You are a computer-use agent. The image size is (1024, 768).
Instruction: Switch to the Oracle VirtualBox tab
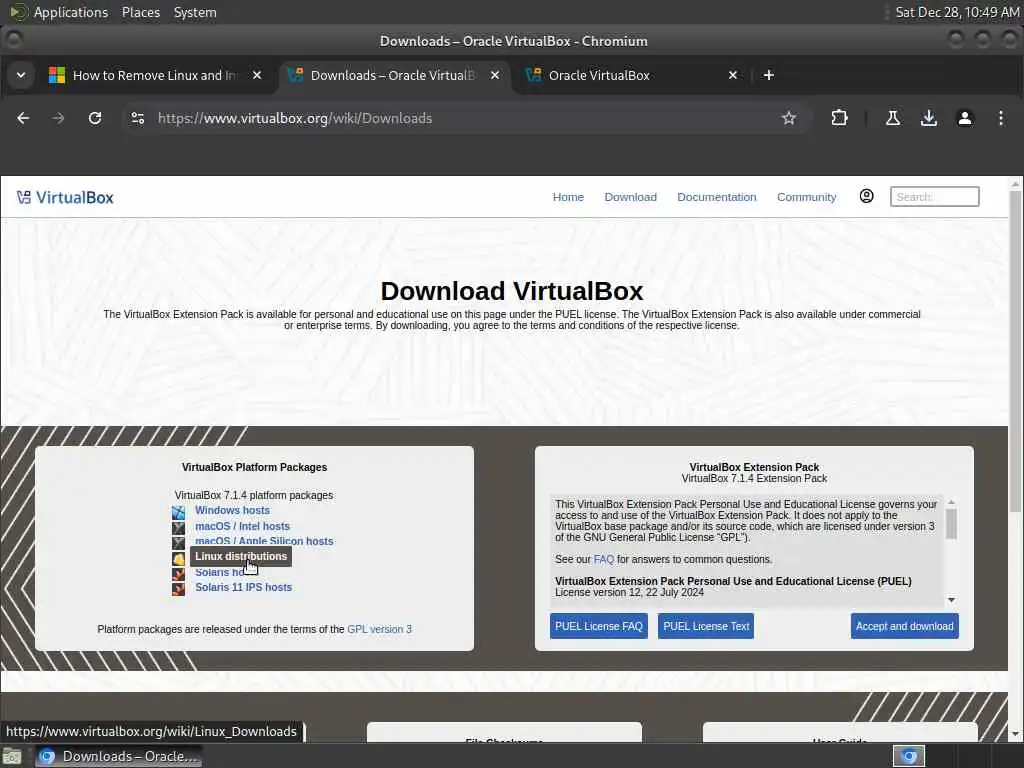click(630, 75)
